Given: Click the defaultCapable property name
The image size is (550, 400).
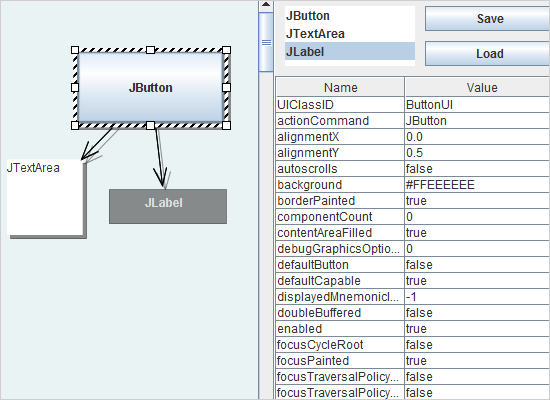Looking at the screenshot, I should pos(340,281).
